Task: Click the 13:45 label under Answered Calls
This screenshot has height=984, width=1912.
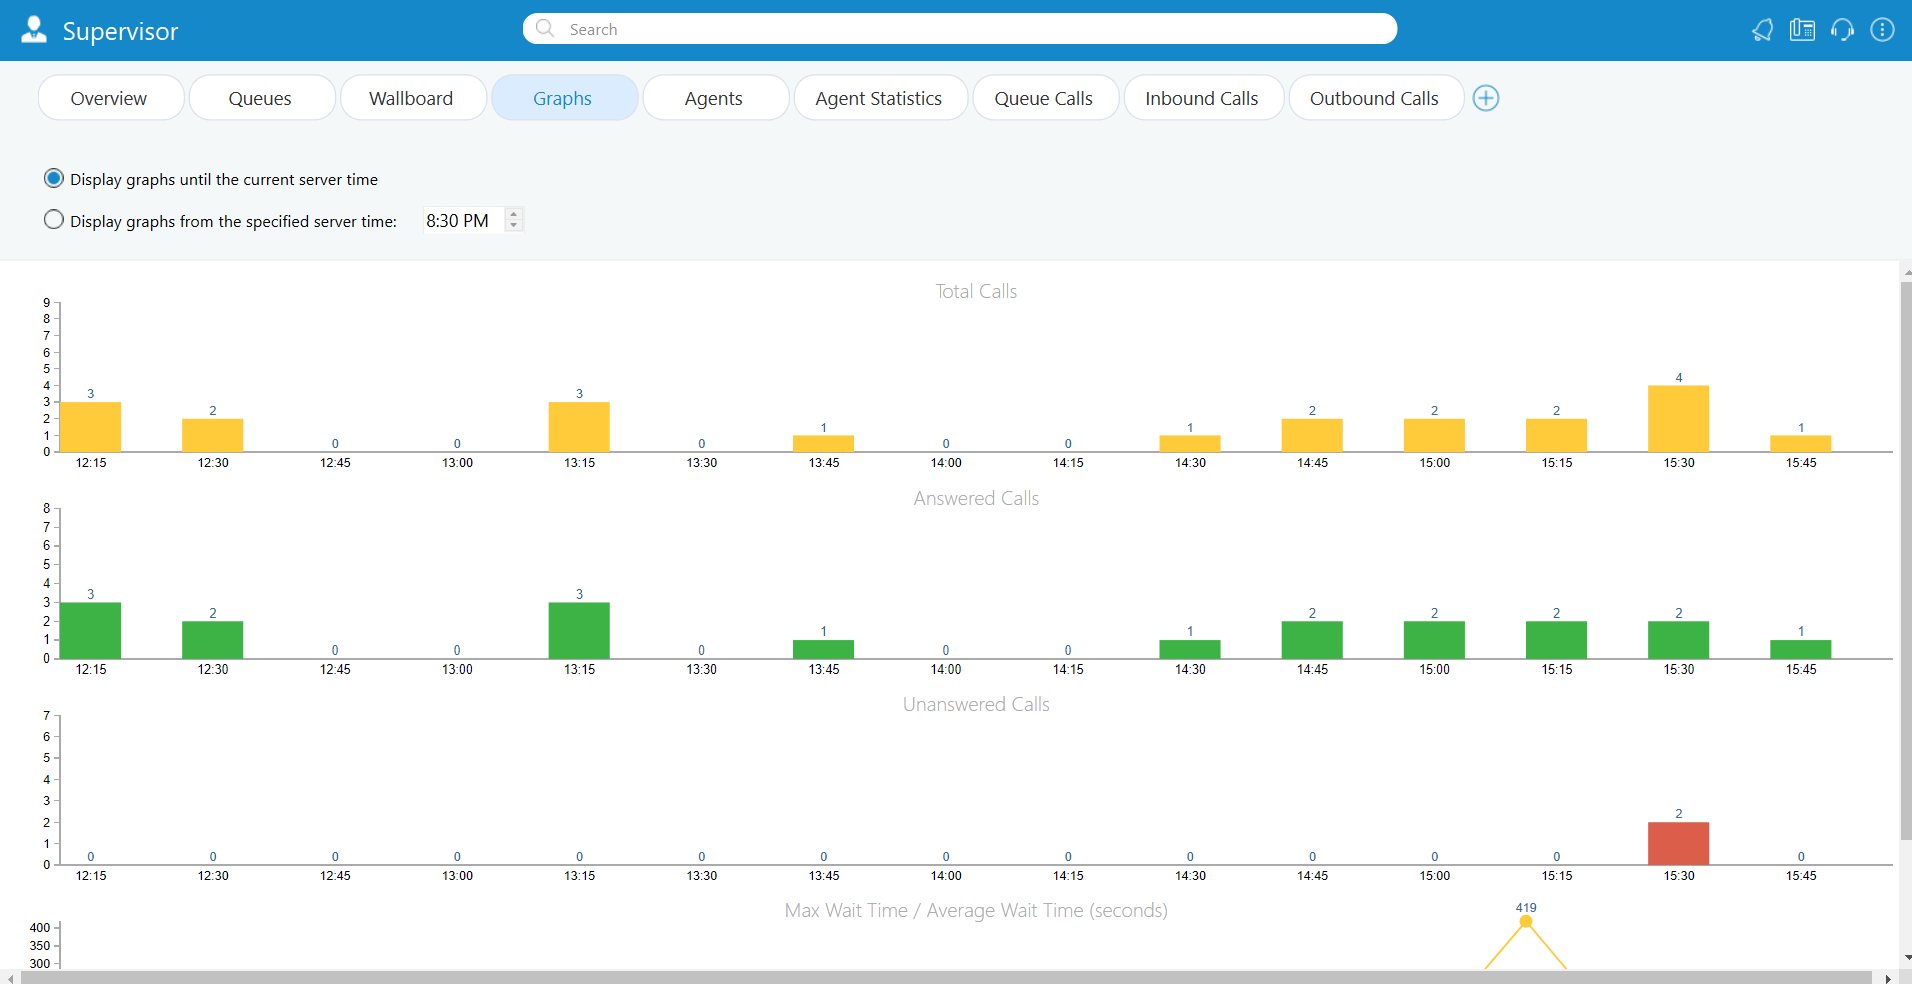Action: click(x=824, y=669)
